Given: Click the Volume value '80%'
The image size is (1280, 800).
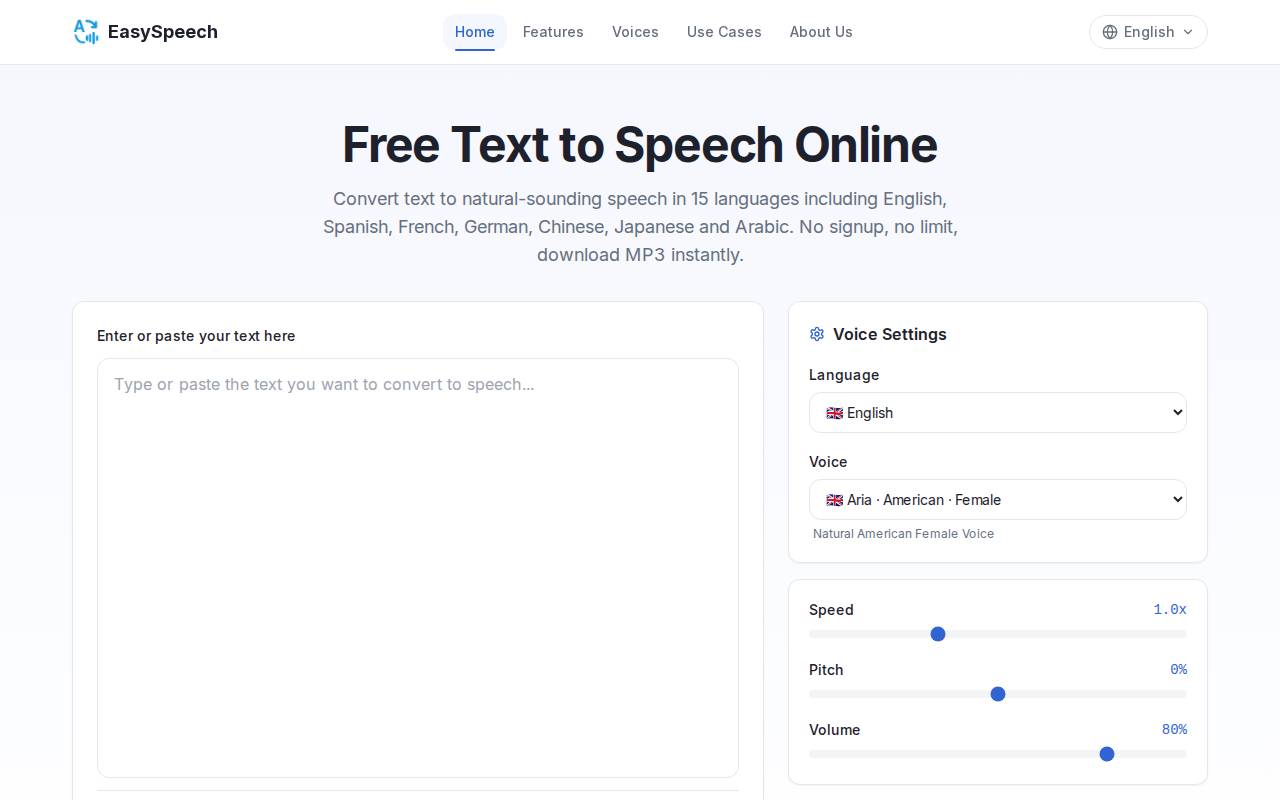Looking at the screenshot, I should 1174,730.
